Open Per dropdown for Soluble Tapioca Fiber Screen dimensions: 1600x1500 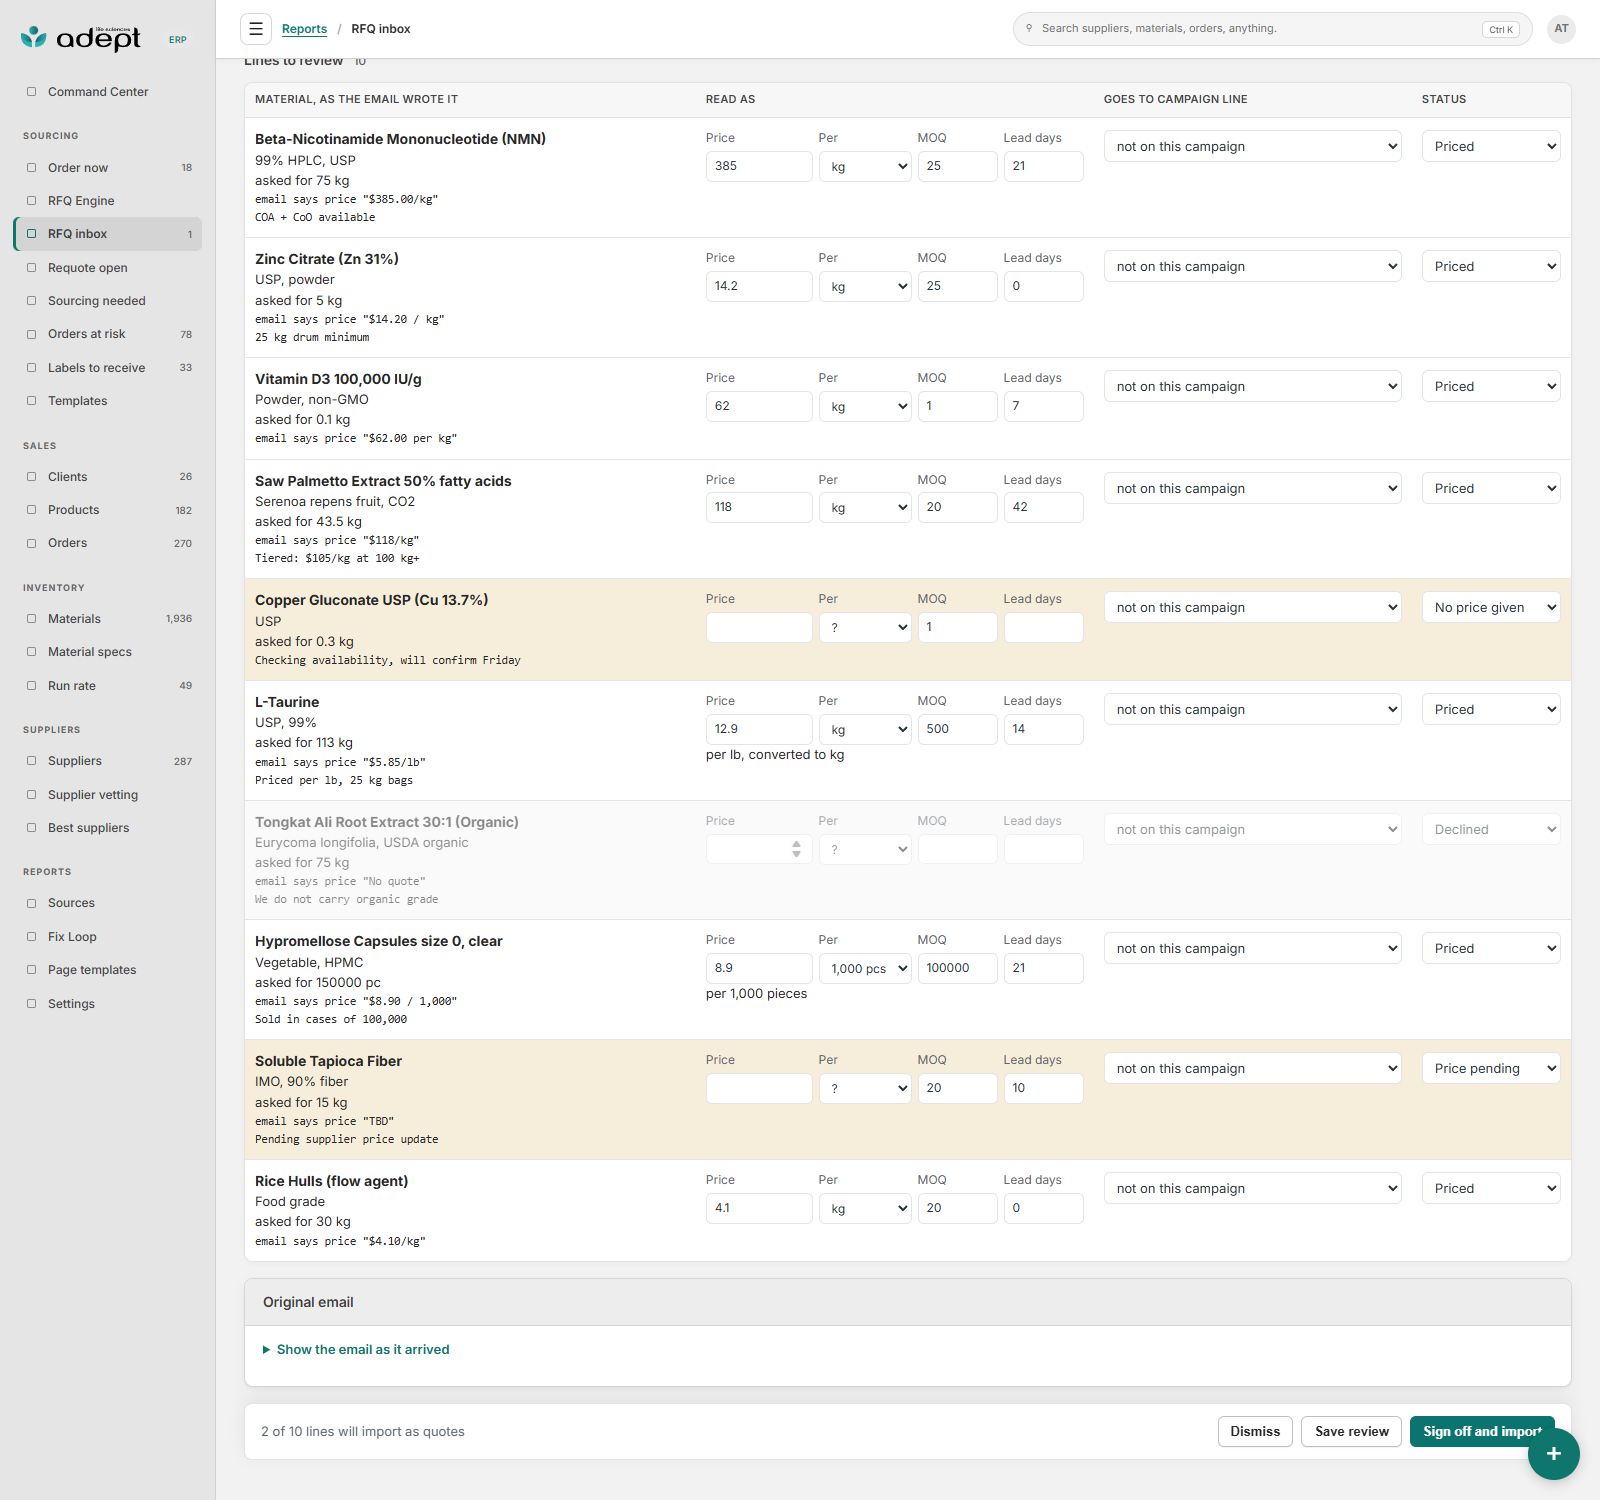point(865,1089)
